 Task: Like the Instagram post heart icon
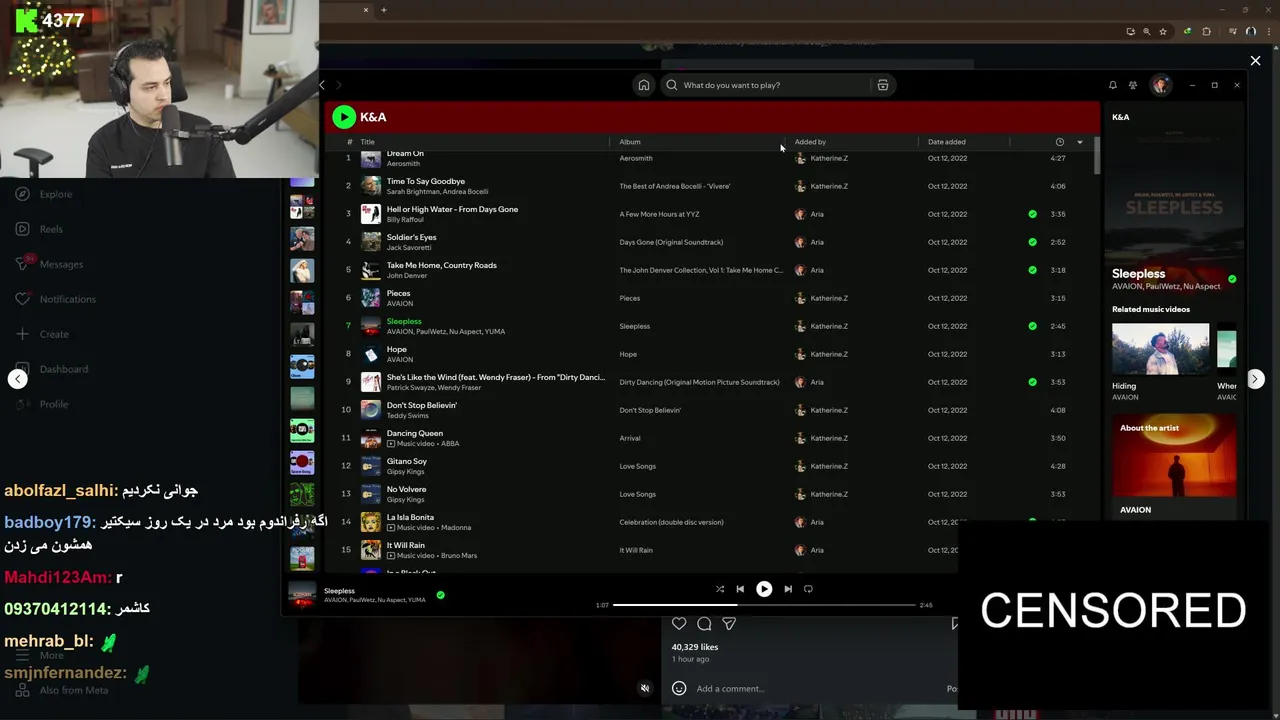(x=679, y=624)
